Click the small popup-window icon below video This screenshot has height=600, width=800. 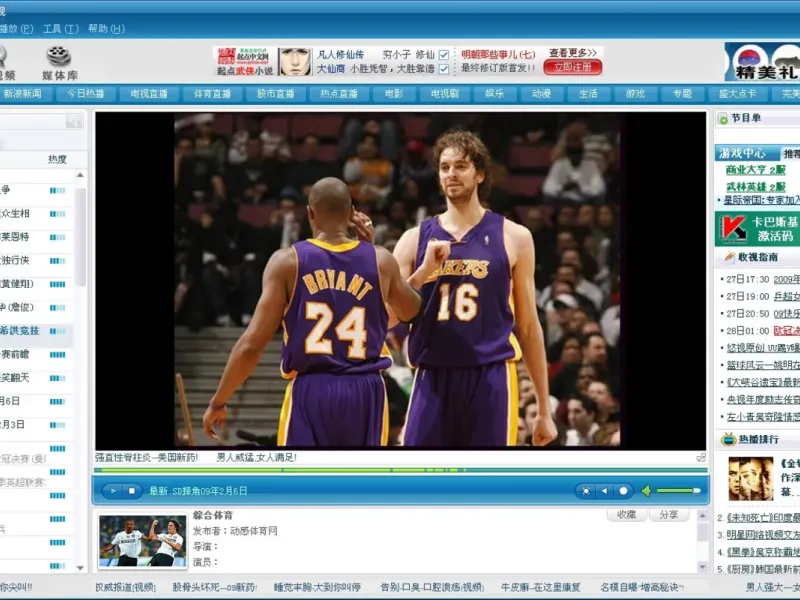pos(702,458)
